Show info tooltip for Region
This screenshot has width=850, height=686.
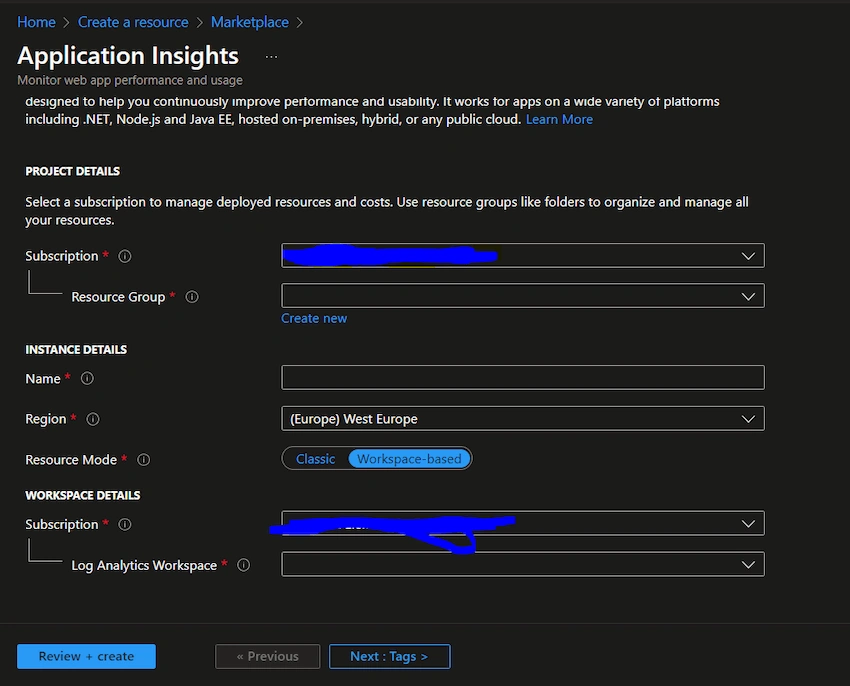93,419
